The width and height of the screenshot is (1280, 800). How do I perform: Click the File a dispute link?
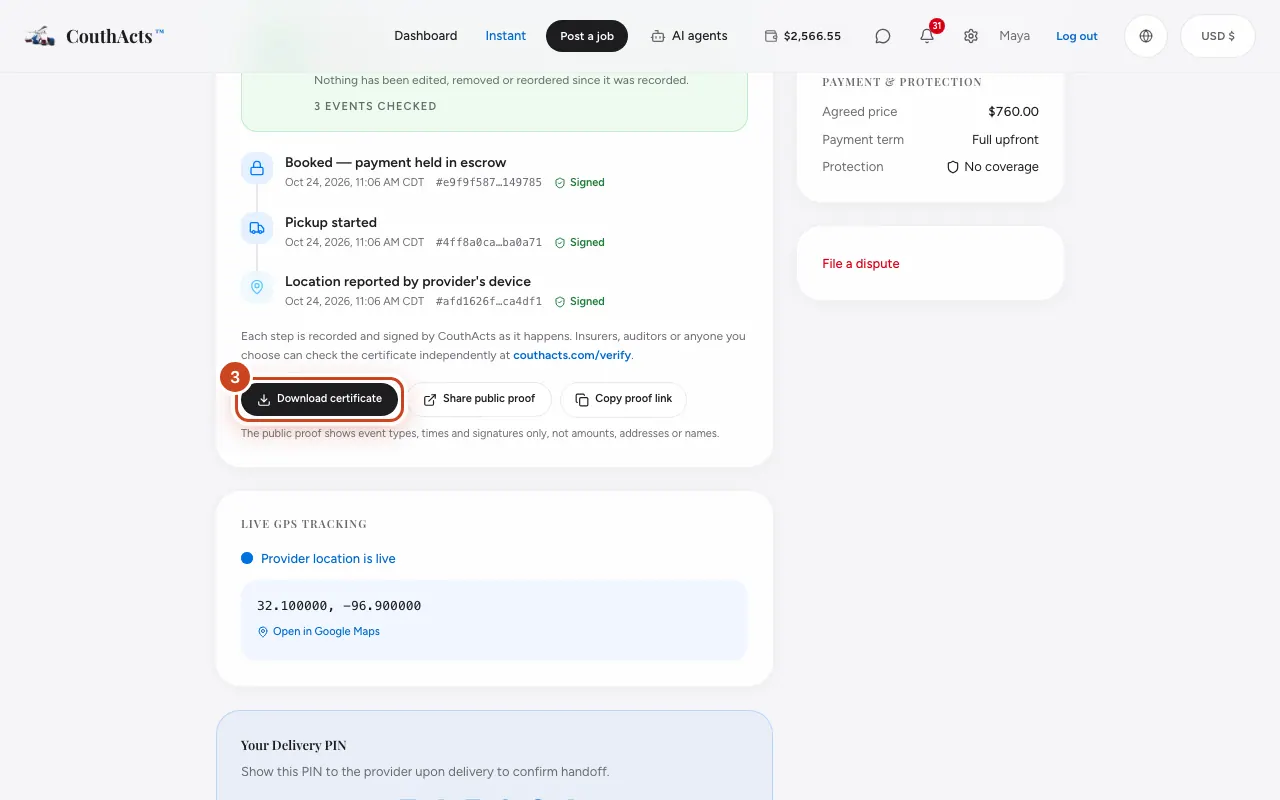click(x=861, y=264)
